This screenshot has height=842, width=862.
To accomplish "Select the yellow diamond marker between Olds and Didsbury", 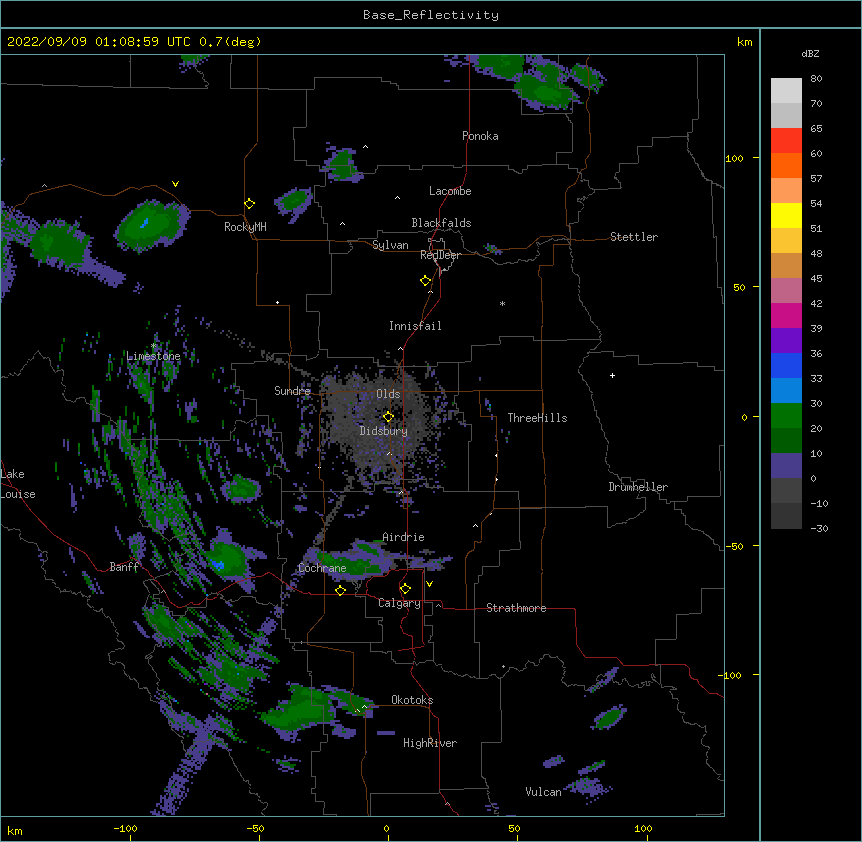I will [389, 417].
